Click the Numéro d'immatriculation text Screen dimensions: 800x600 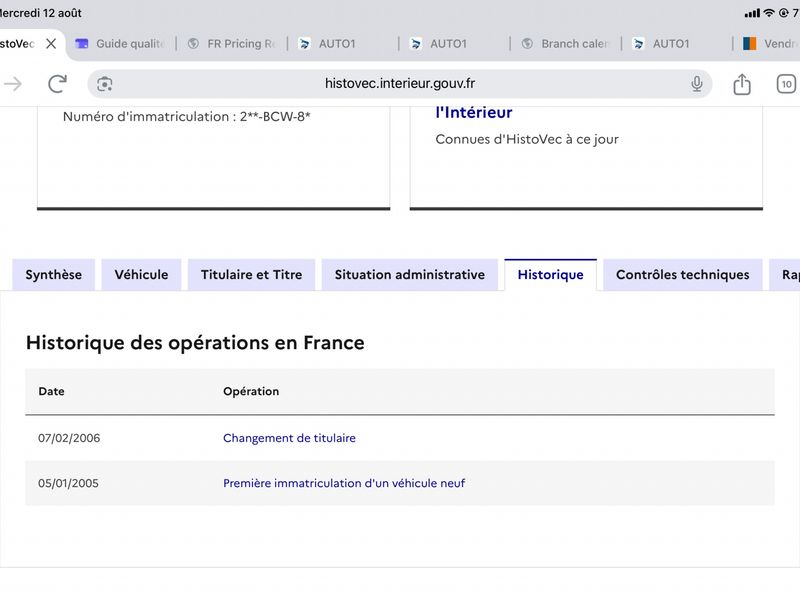187,117
